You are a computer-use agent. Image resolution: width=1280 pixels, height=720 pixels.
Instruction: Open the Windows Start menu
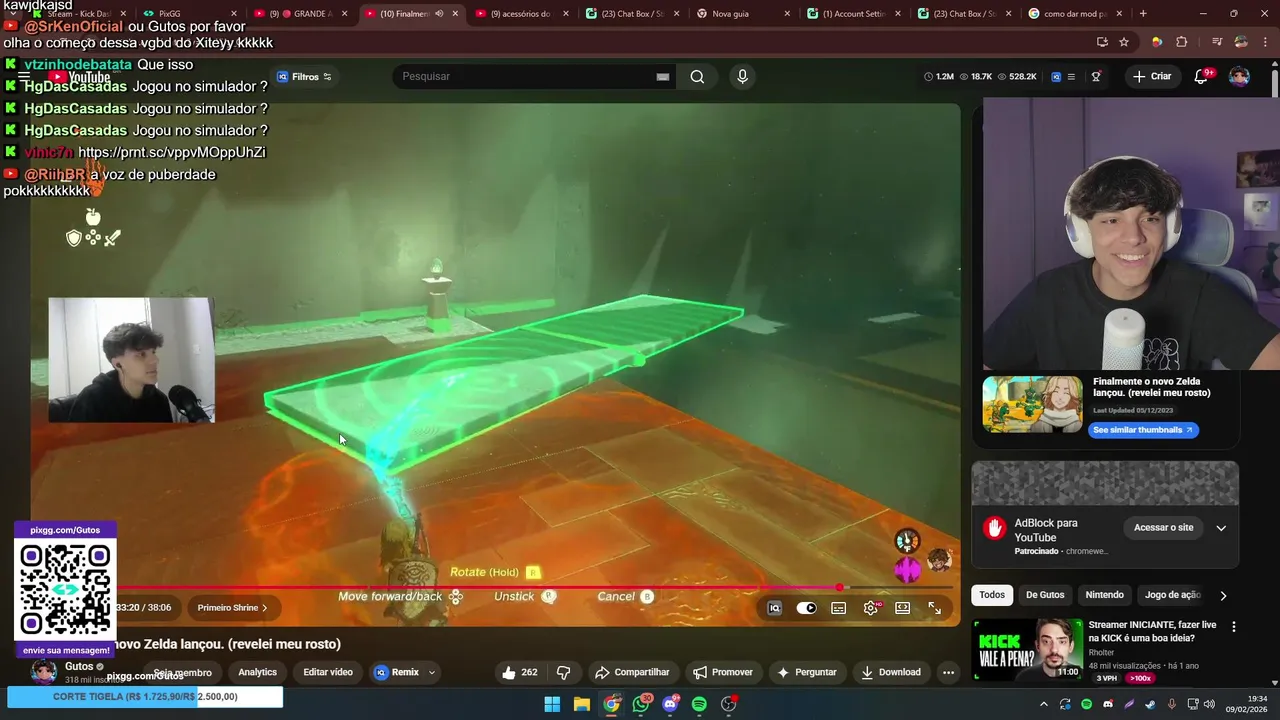click(x=552, y=704)
